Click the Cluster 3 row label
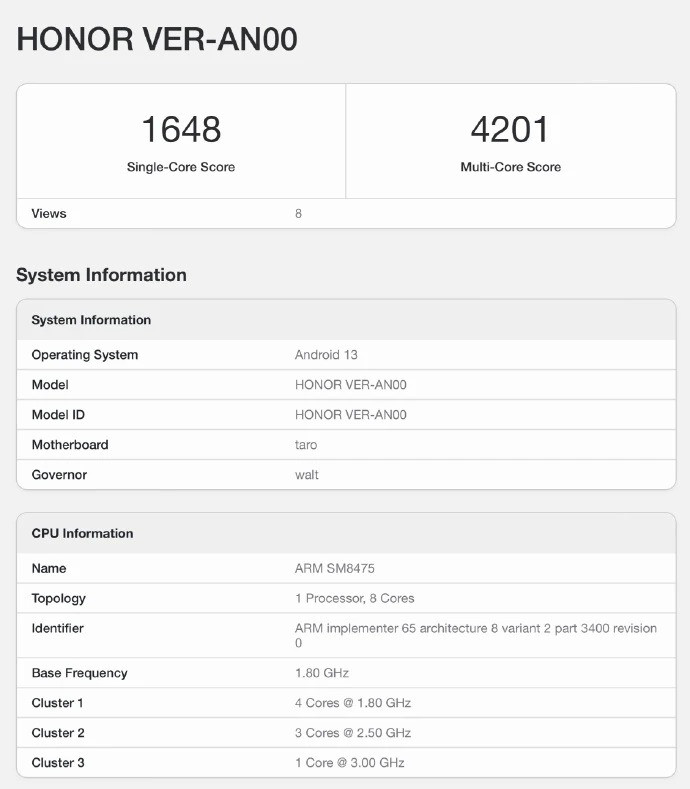This screenshot has height=789, width=690. click(58, 763)
